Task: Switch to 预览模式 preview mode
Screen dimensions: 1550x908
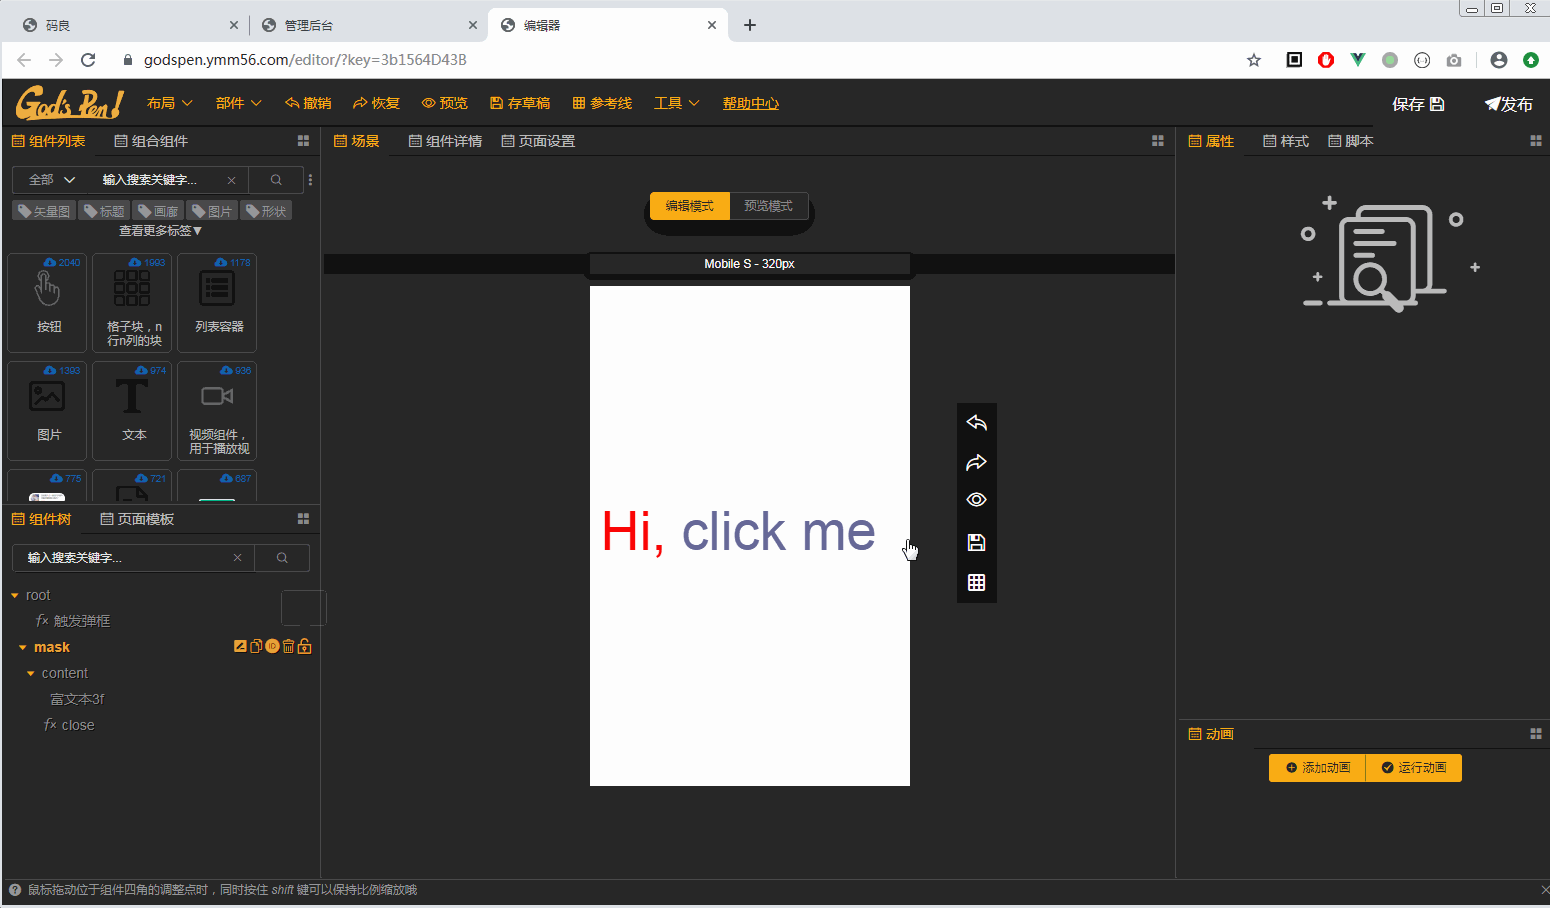Action: click(769, 205)
